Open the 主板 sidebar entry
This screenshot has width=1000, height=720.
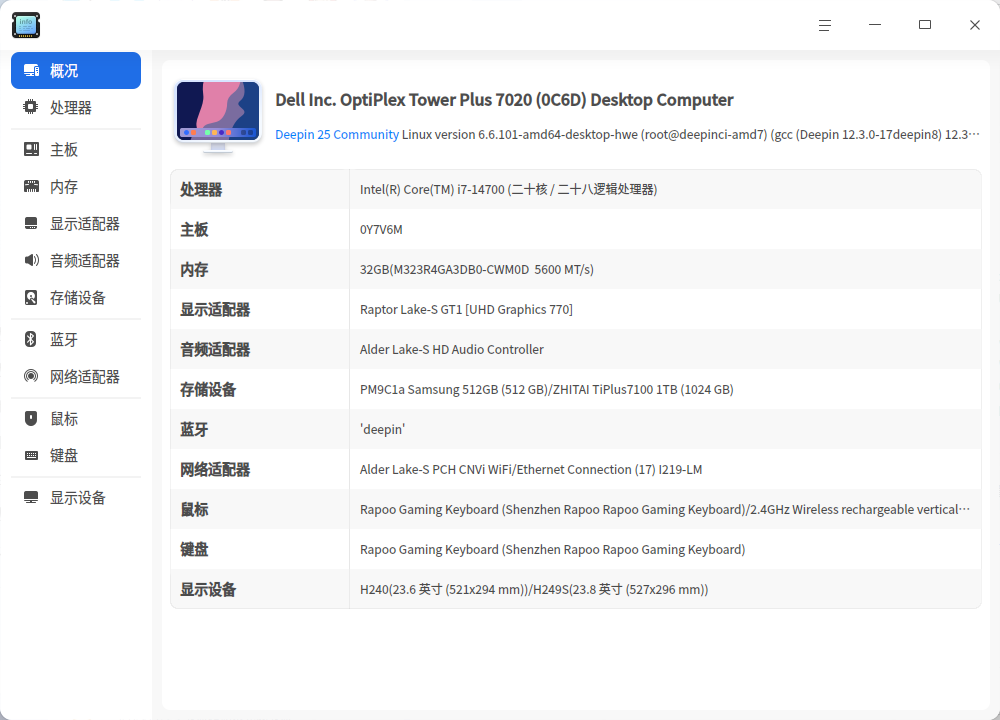(x=76, y=149)
